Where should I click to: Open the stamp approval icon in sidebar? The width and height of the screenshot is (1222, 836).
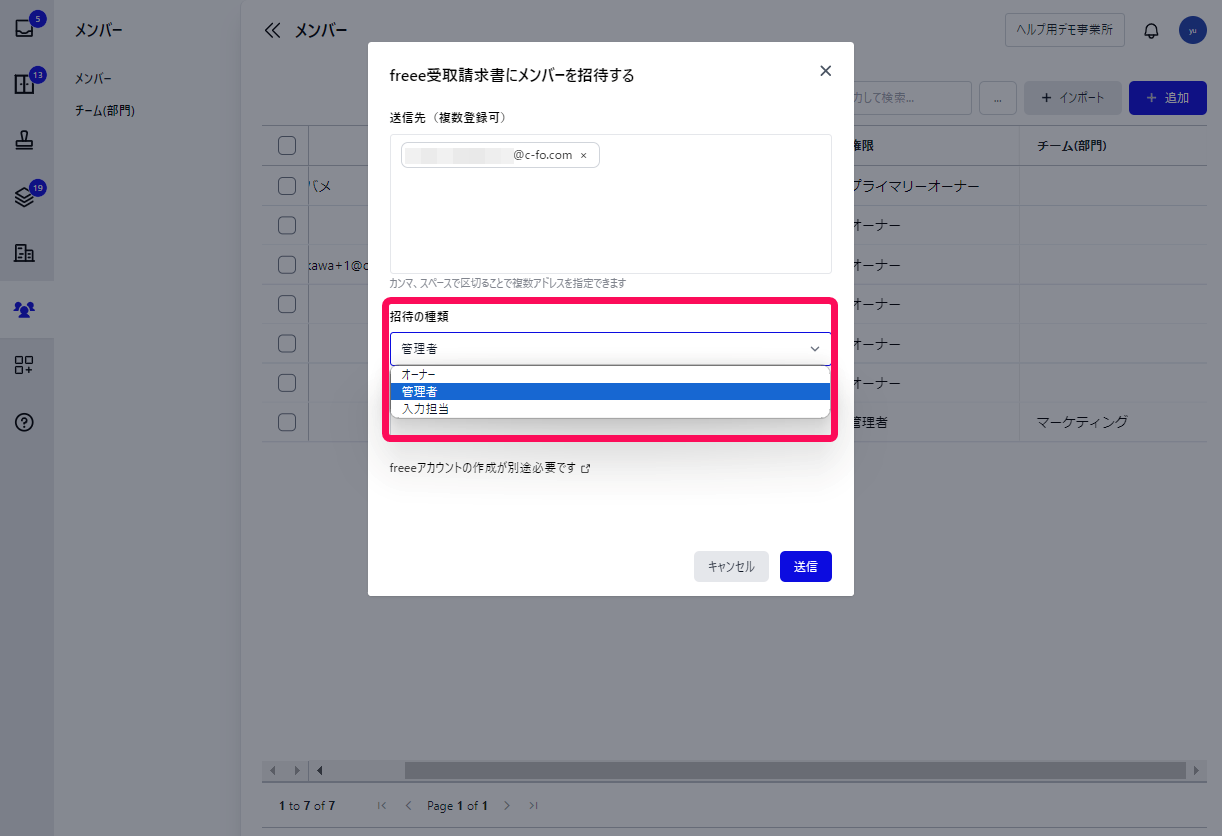point(25,140)
